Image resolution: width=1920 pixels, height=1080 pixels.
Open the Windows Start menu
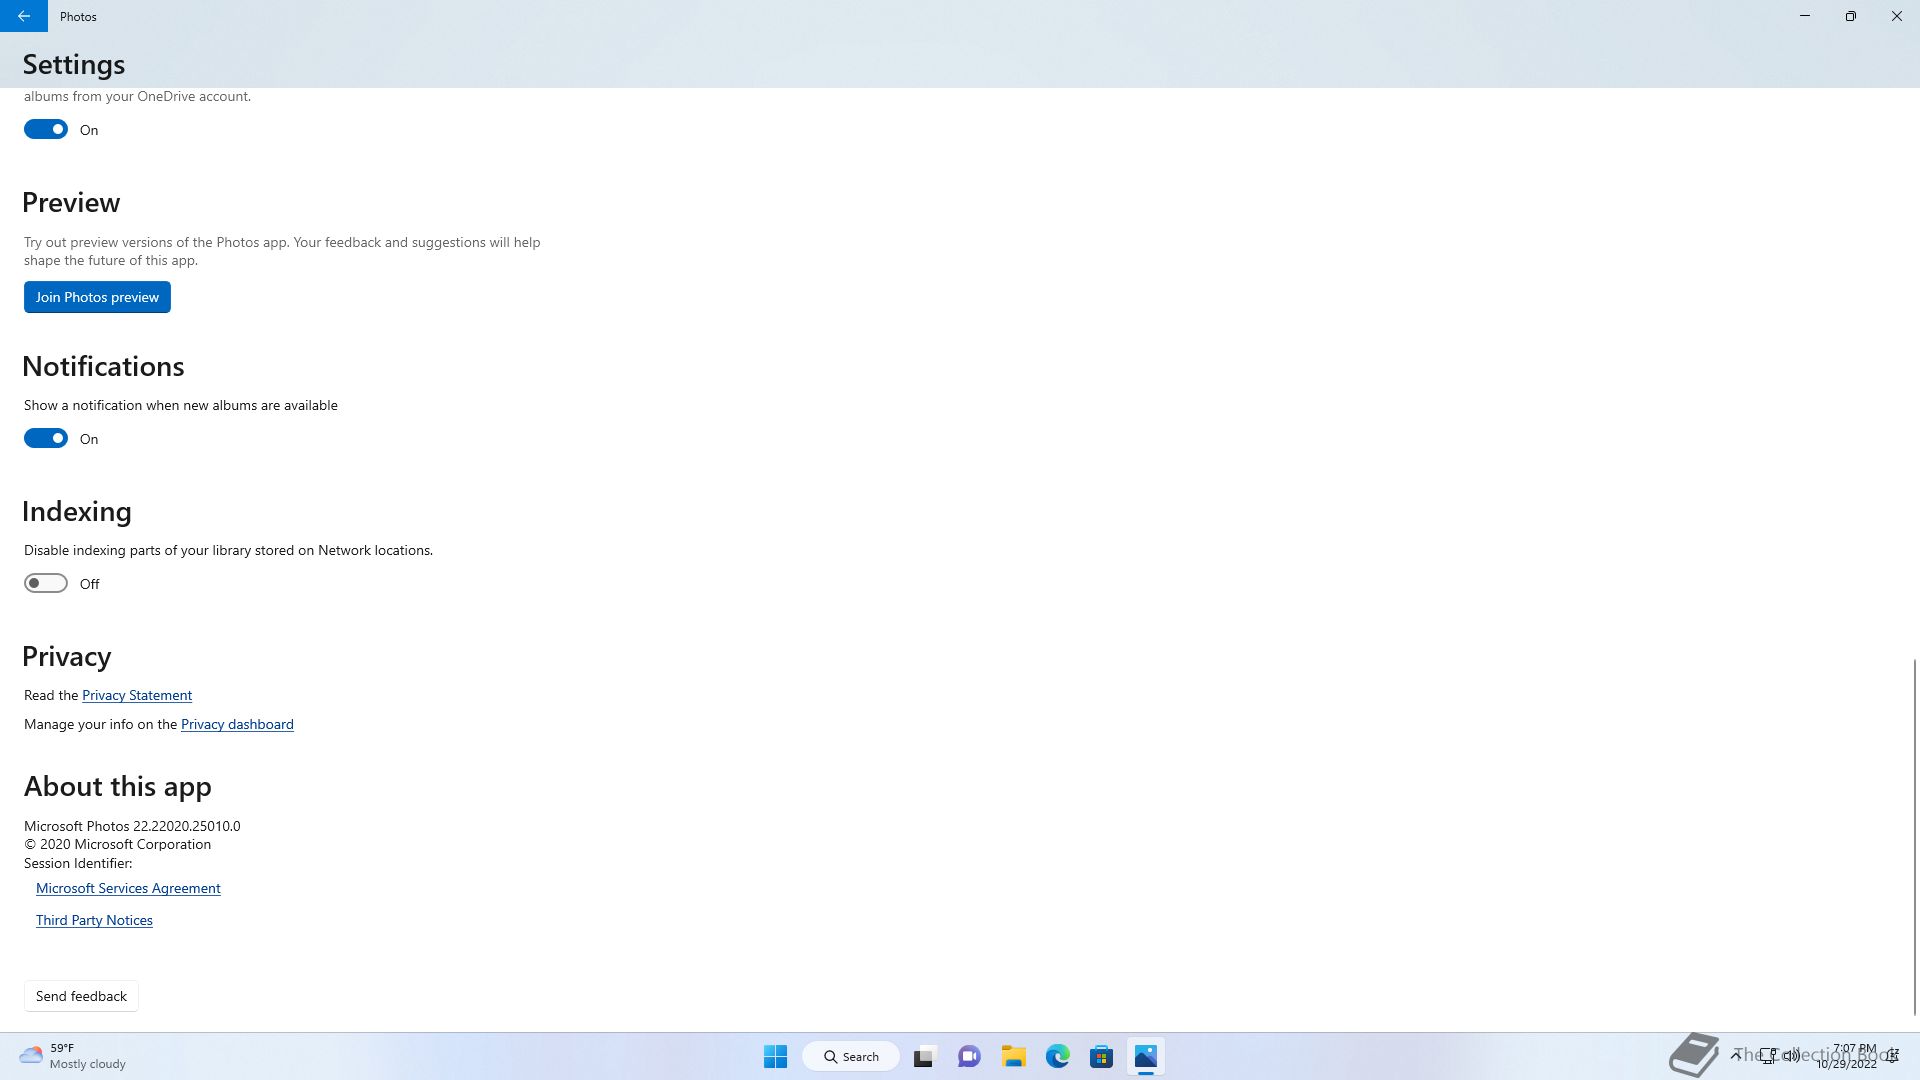[775, 1056]
